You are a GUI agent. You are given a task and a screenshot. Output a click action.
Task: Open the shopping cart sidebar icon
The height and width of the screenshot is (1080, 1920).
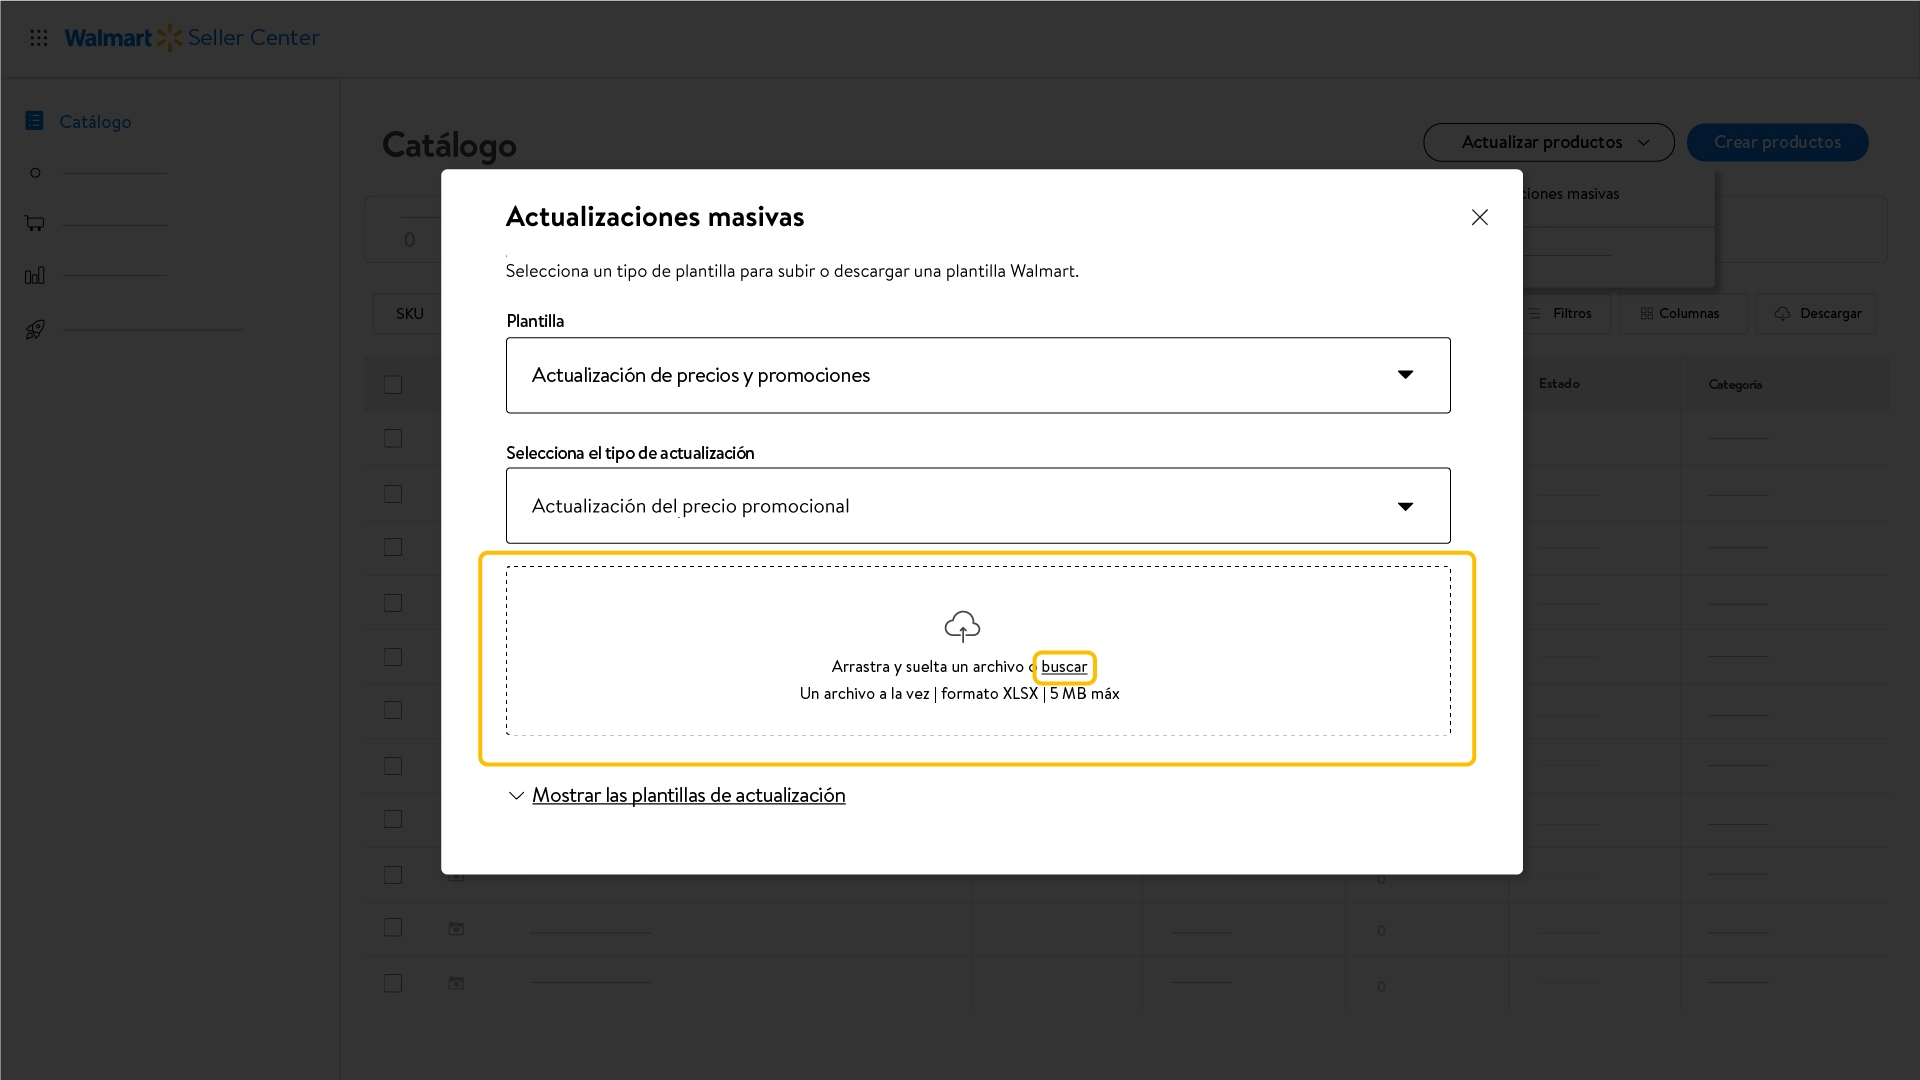(x=35, y=223)
